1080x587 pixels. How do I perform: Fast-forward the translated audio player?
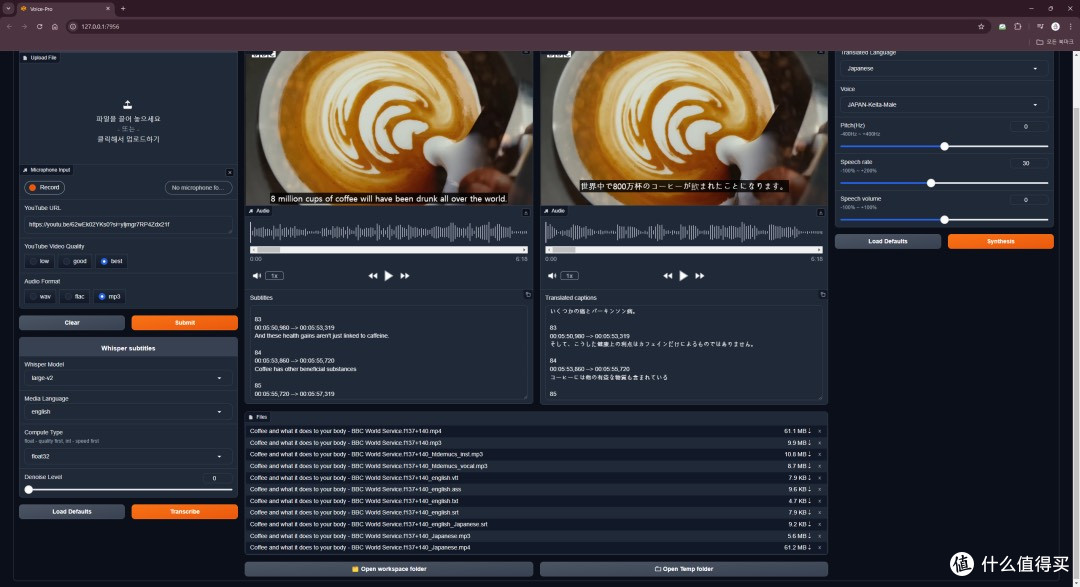pos(700,276)
